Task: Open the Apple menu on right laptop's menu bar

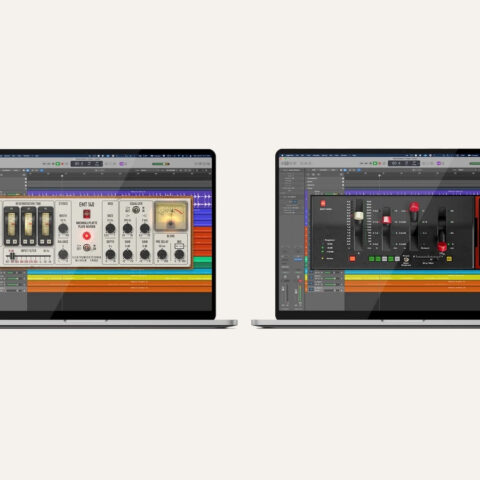Action: click(x=283, y=155)
